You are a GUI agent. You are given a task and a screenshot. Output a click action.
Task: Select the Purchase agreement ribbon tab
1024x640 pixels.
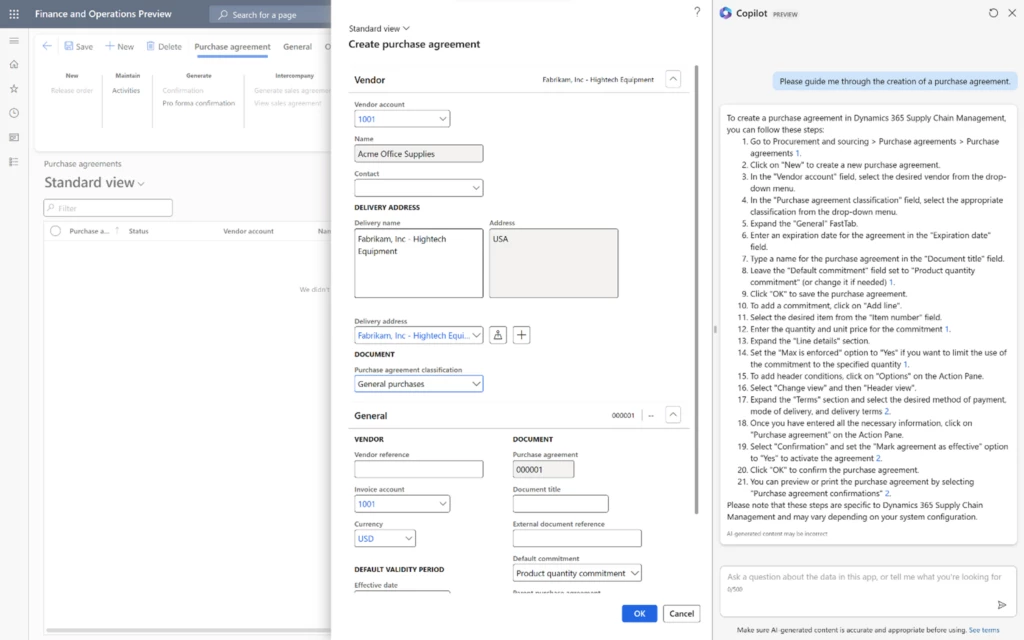click(x=232, y=46)
